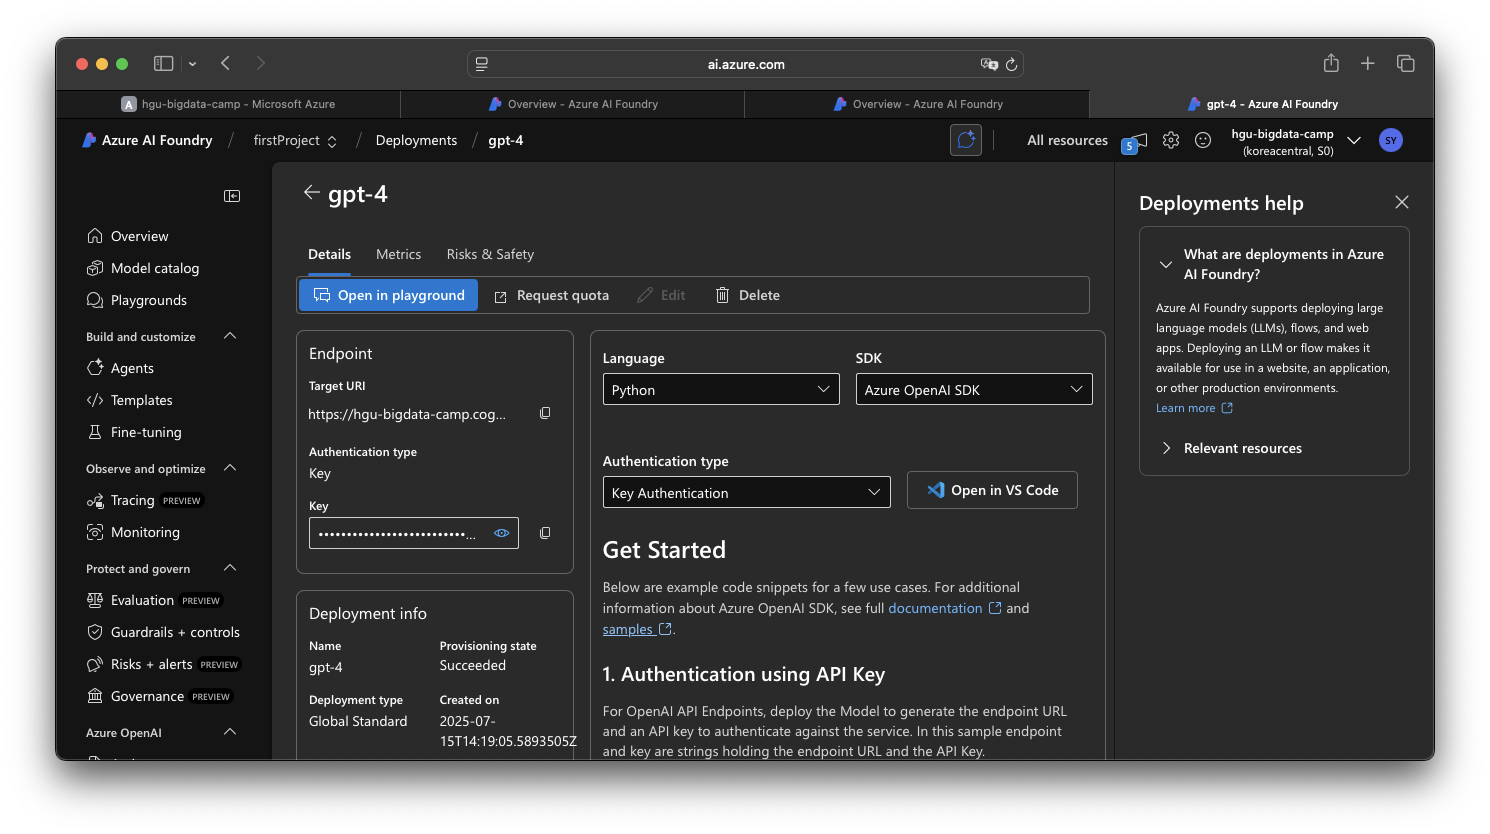Open Agents in the sidebar
Screen dimensions: 1490x834
(121, 368)
